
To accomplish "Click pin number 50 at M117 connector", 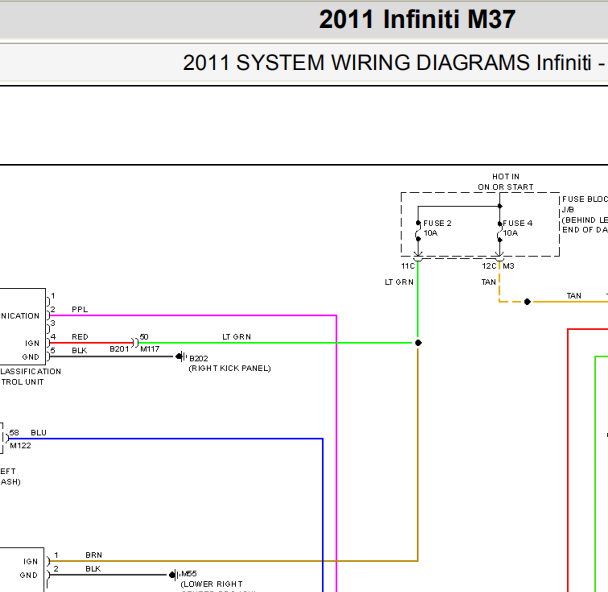I will [144, 337].
